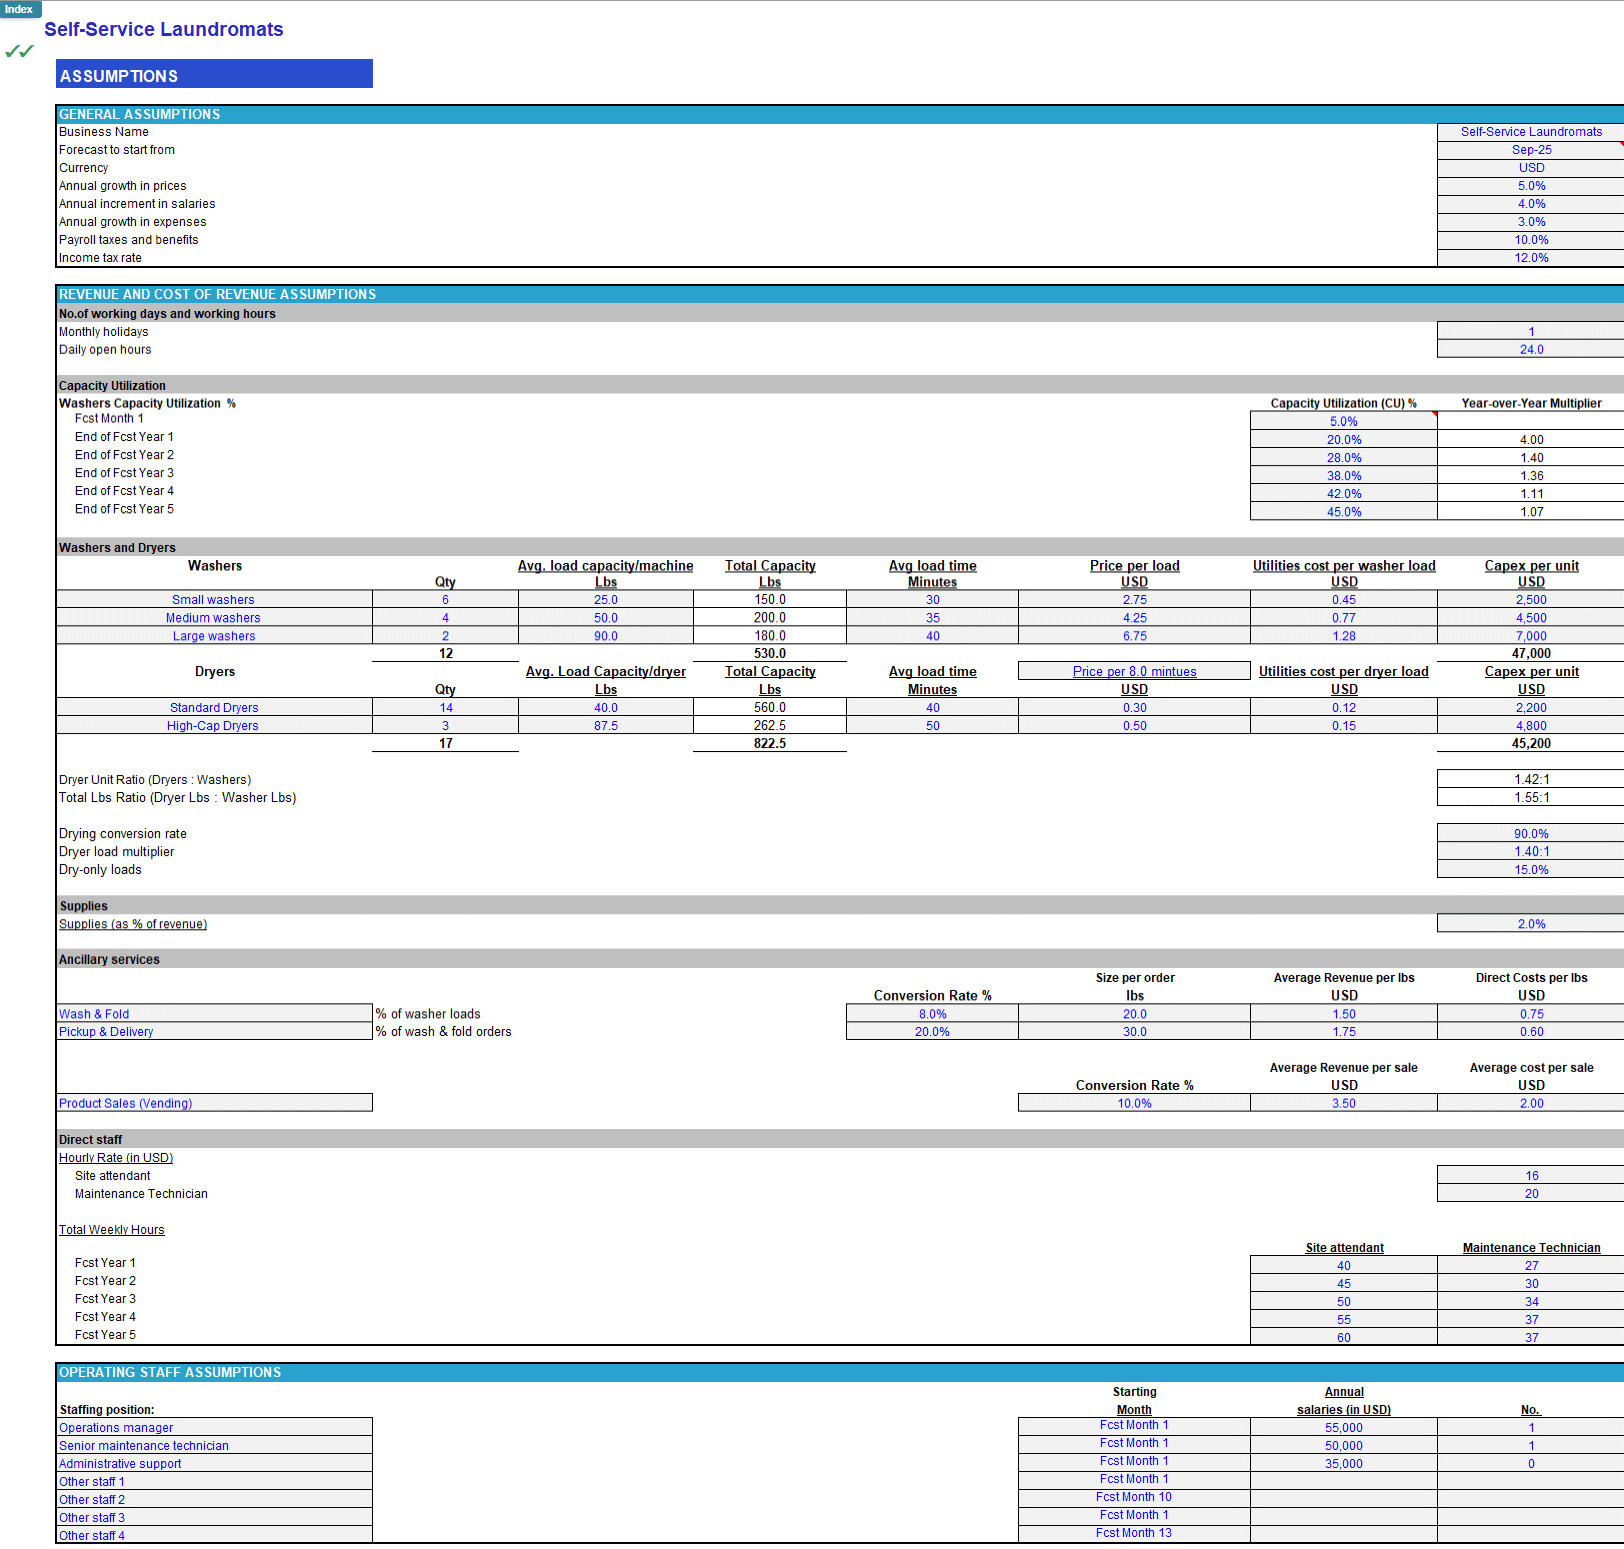Viewport: 1624px width, 1549px height.
Task: Click site attendant hourly rate 16
Action: [1530, 1176]
